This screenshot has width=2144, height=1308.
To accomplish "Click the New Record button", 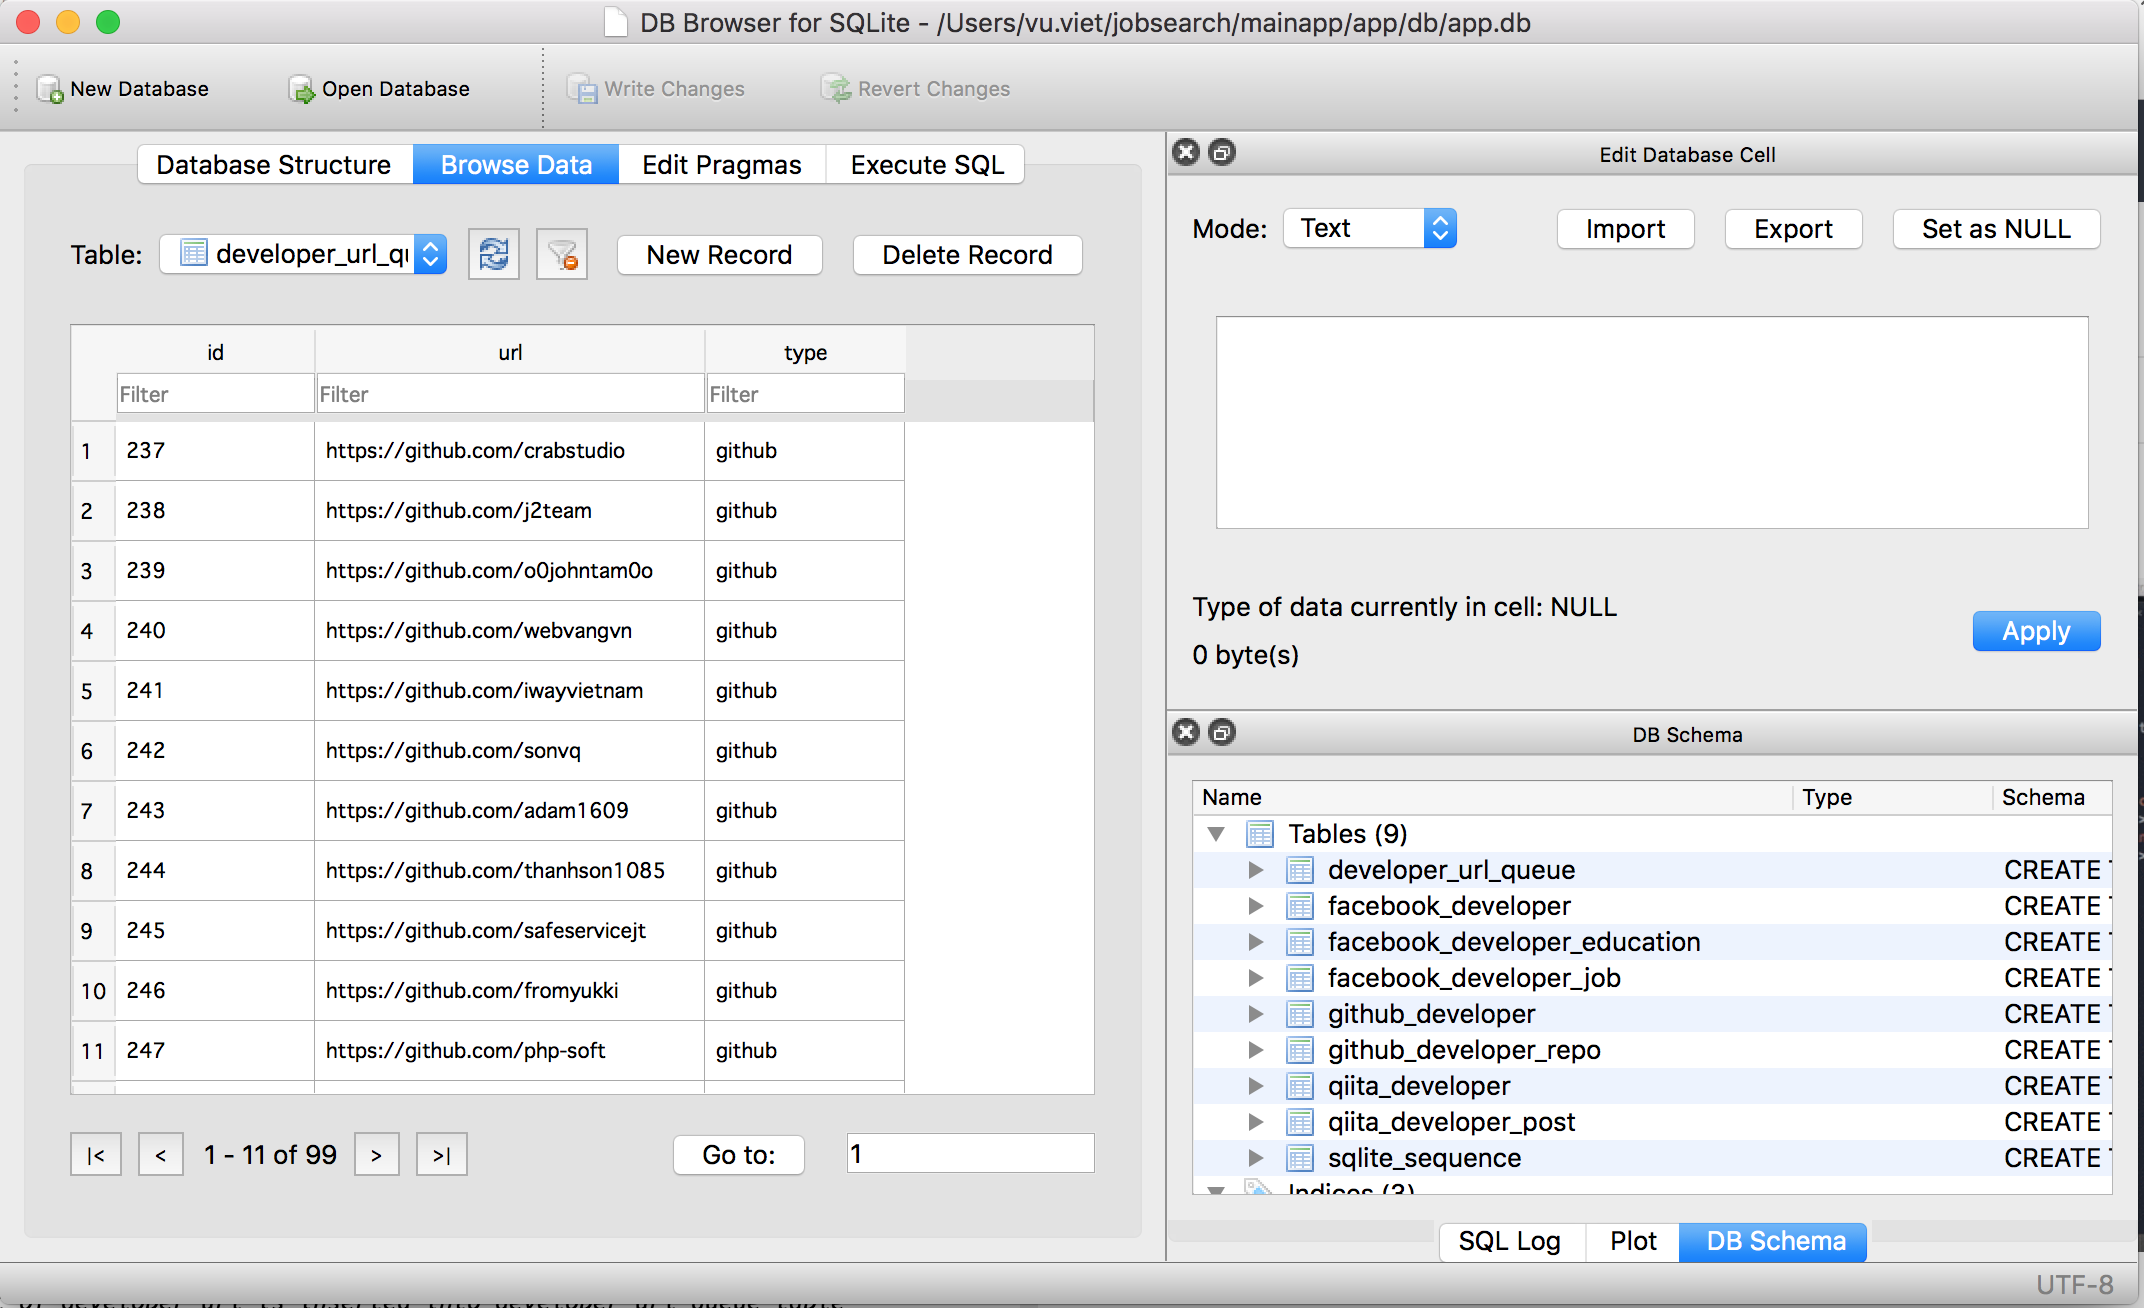I will point(719,255).
